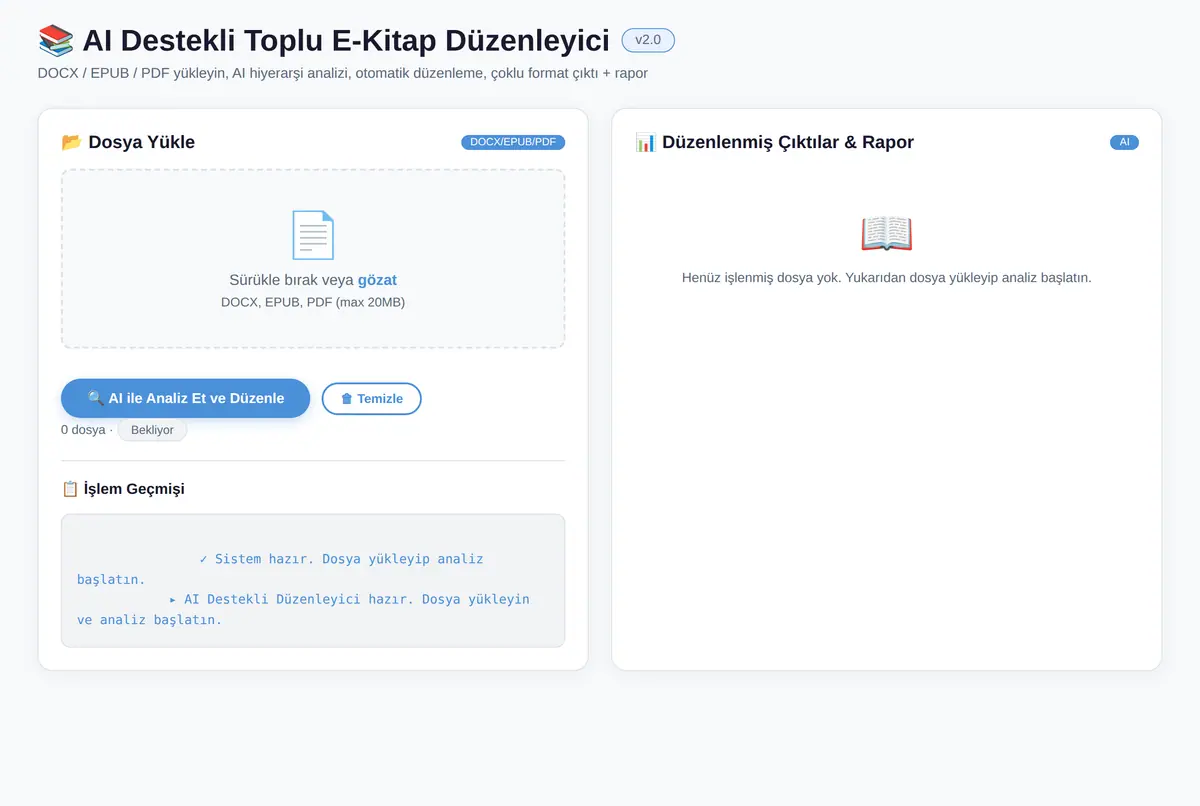Click the document icon in upload area

pos(313,235)
